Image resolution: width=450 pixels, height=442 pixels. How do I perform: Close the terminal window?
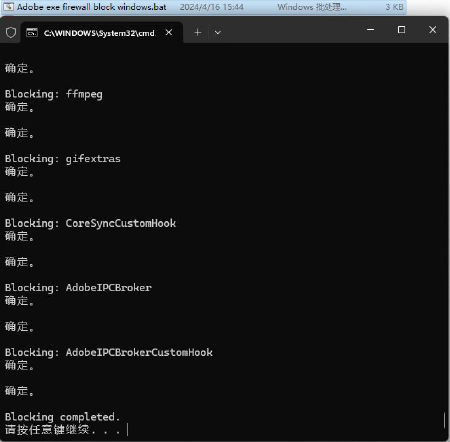tap(433, 30)
